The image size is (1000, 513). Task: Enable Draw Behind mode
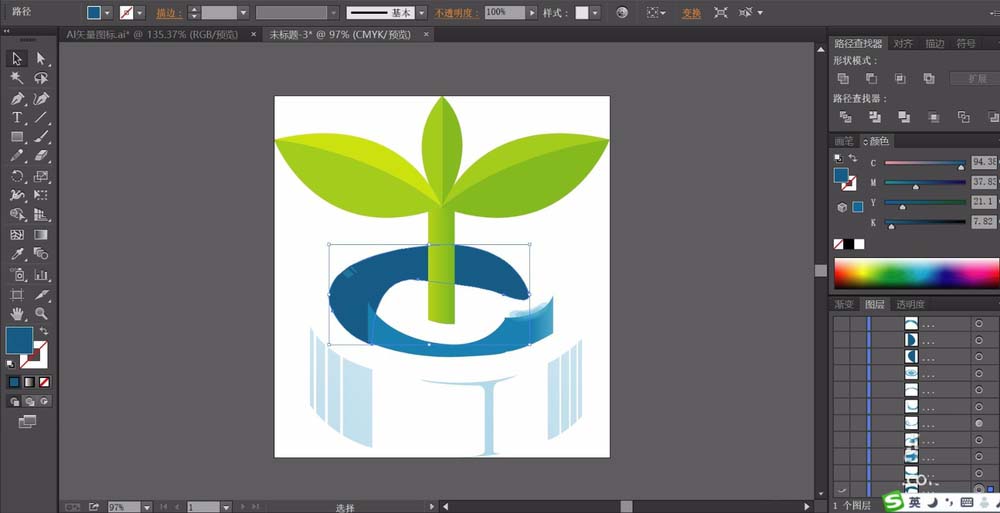tap(29, 401)
